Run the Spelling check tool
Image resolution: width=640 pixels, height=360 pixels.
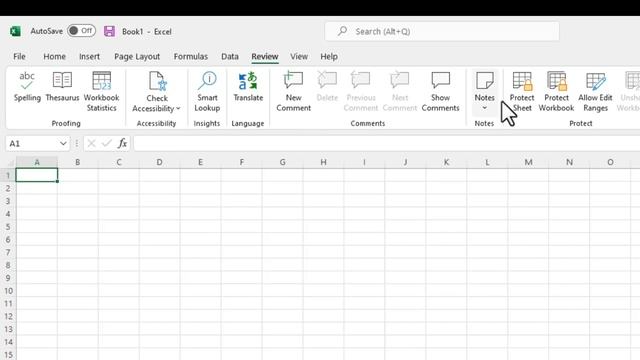(27, 87)
